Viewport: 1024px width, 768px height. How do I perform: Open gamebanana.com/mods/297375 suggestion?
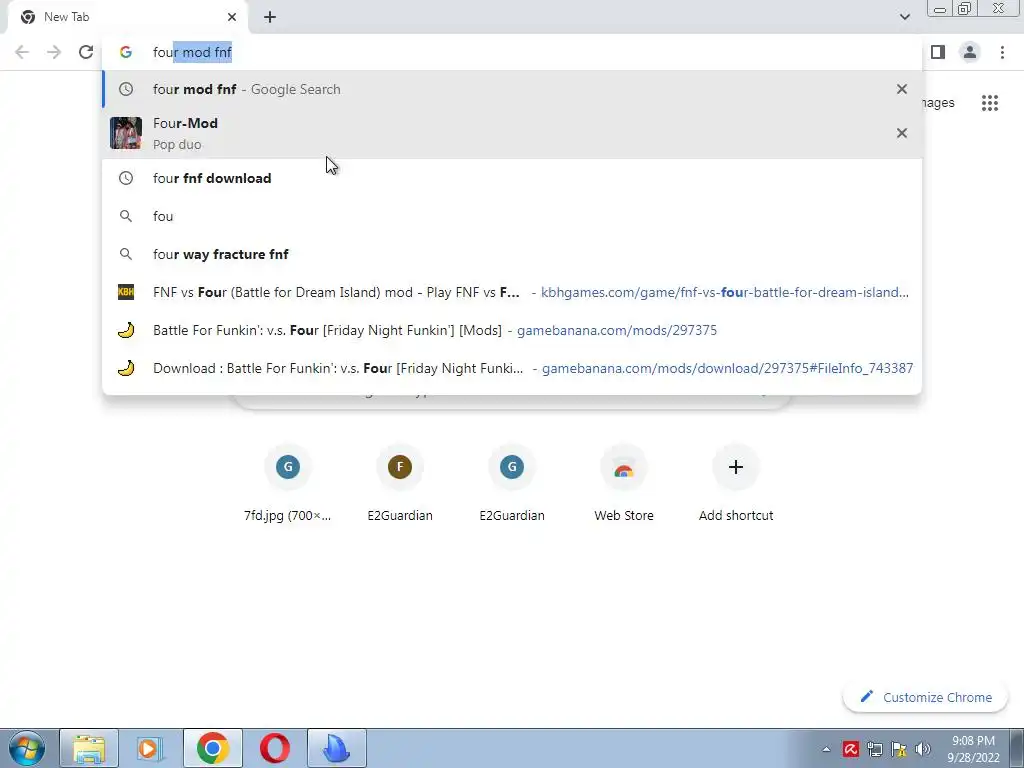[x=512, y=330]
